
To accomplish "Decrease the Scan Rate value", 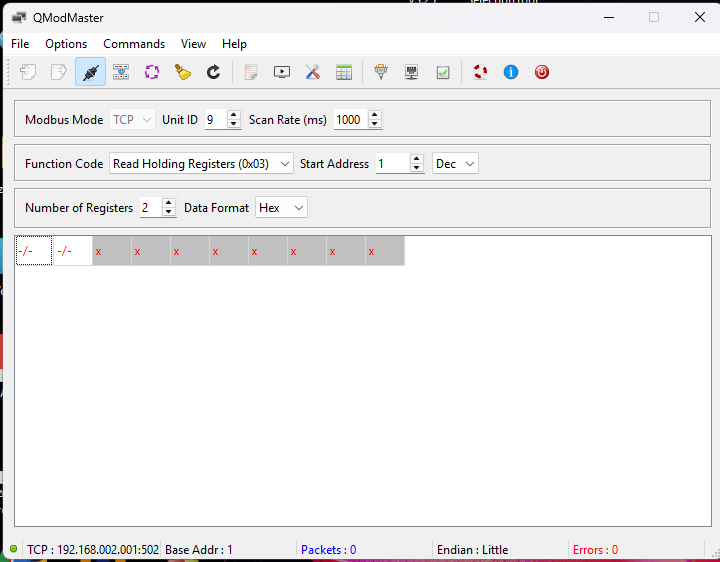I will [375, 124].
